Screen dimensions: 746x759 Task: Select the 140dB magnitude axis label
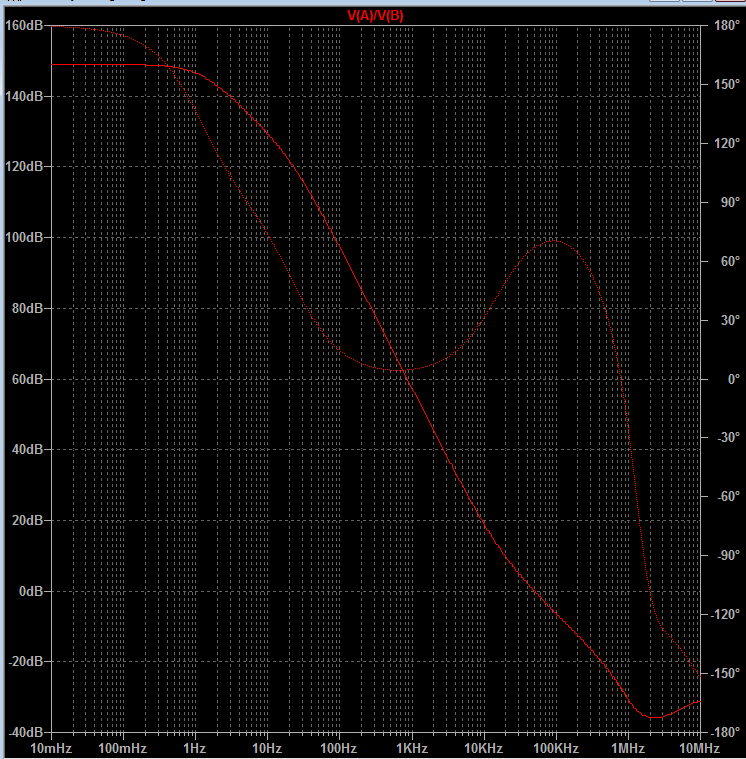point(24,96)
